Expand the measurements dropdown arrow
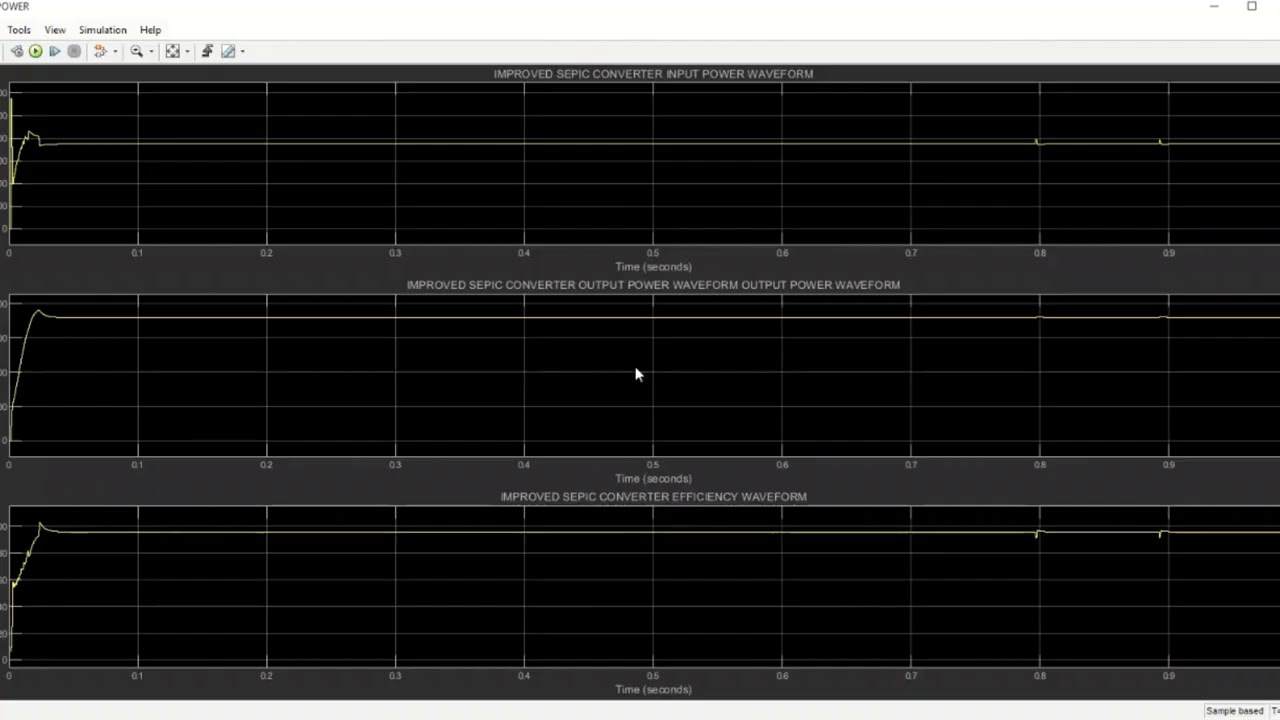The width and height of the screenshot is (1280, 720). click(x=243, y=51)
